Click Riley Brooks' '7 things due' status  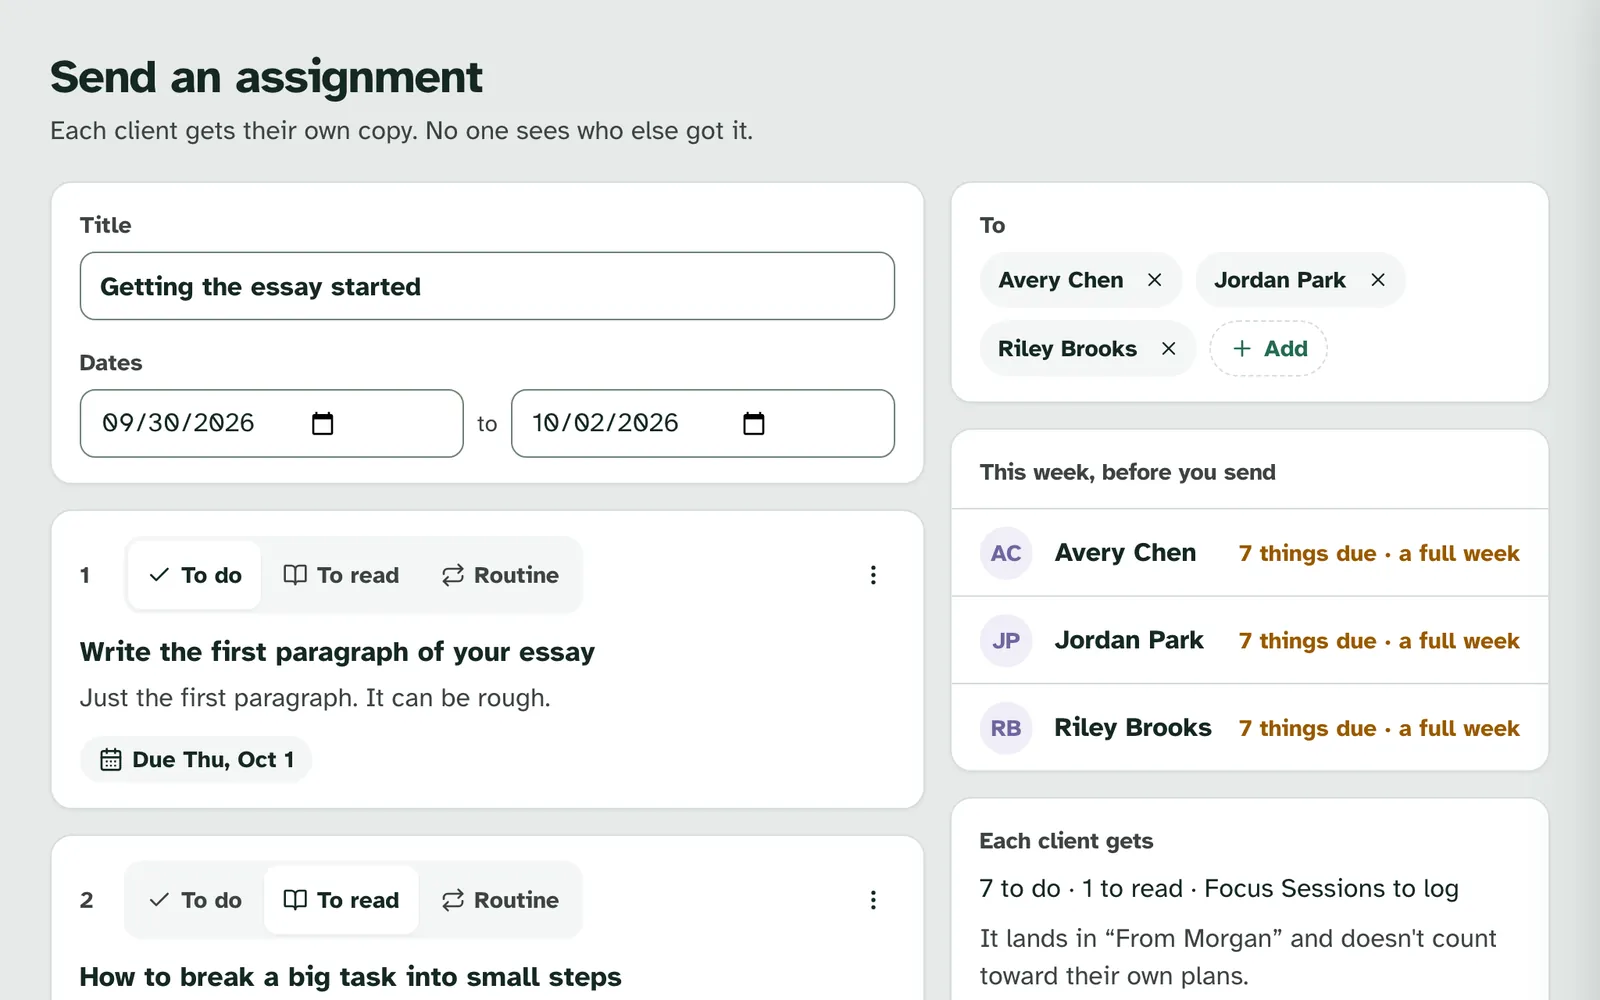tap(1379, 728)
